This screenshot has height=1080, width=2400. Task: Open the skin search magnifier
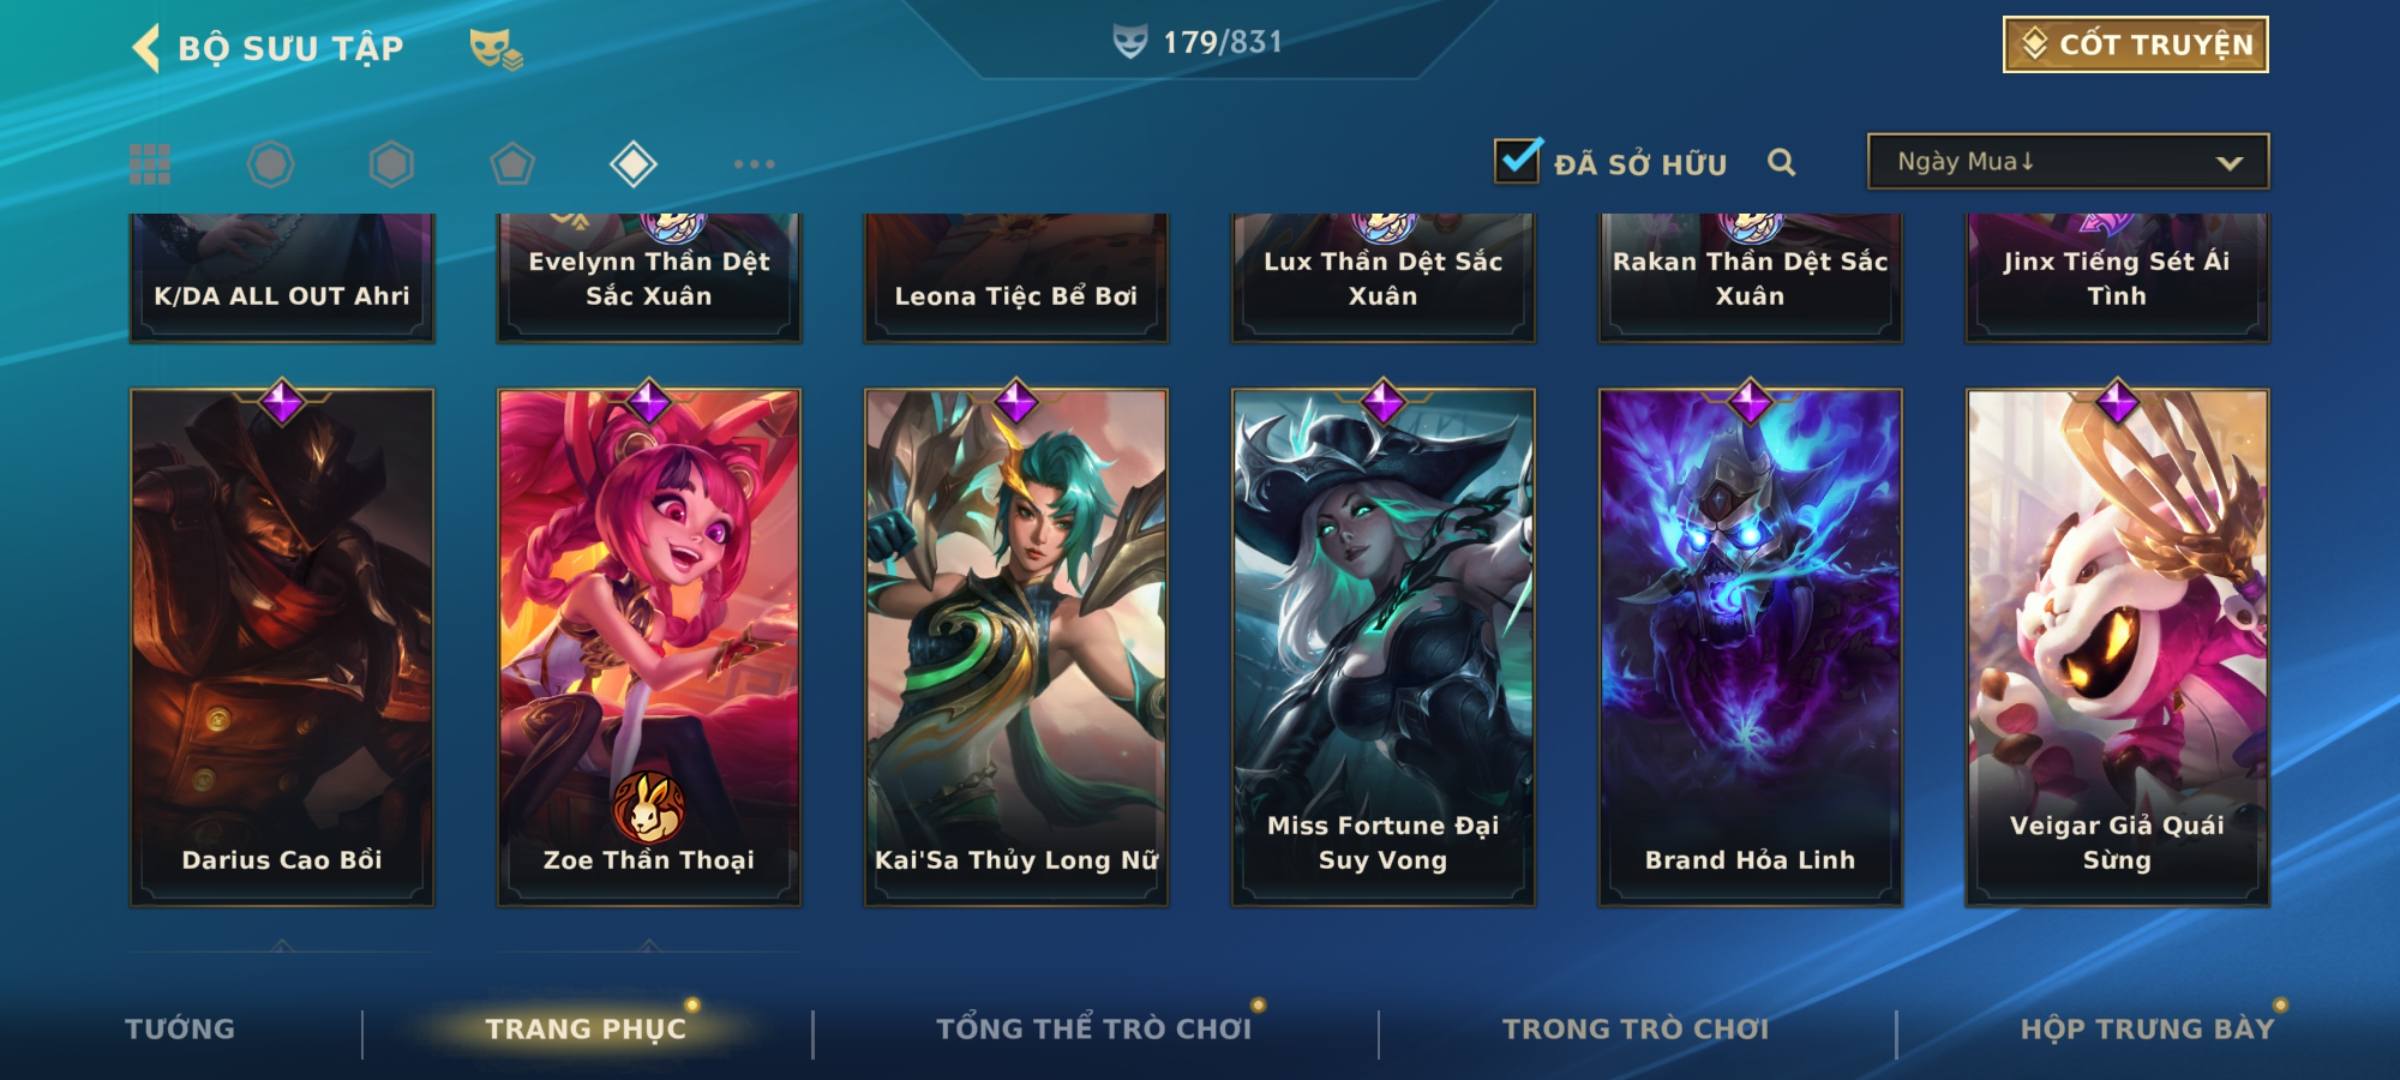pyautogui.click(x=1781, y=162)
